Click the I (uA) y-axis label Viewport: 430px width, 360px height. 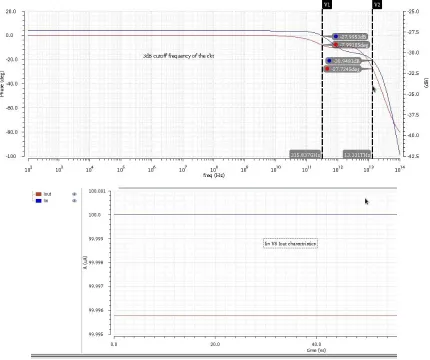pyautogui.click(x=85, y=262)
